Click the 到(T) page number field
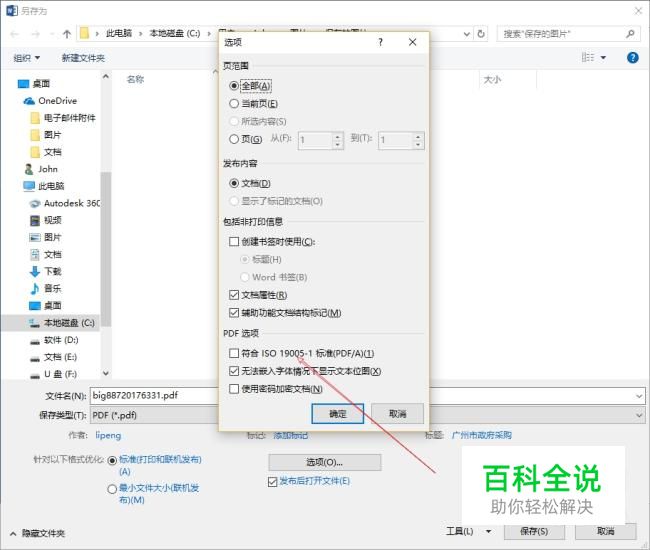 (x=396, y=140)
